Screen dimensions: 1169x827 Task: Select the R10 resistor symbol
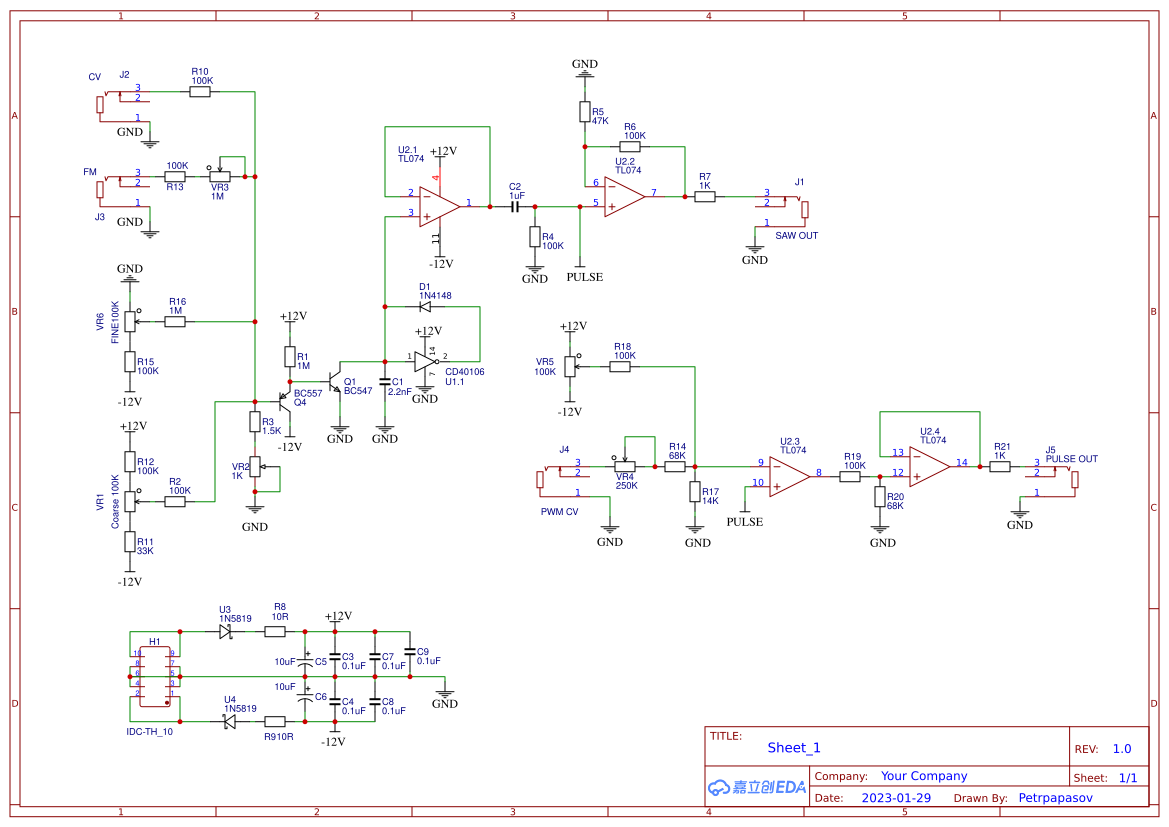coord(200,92)
